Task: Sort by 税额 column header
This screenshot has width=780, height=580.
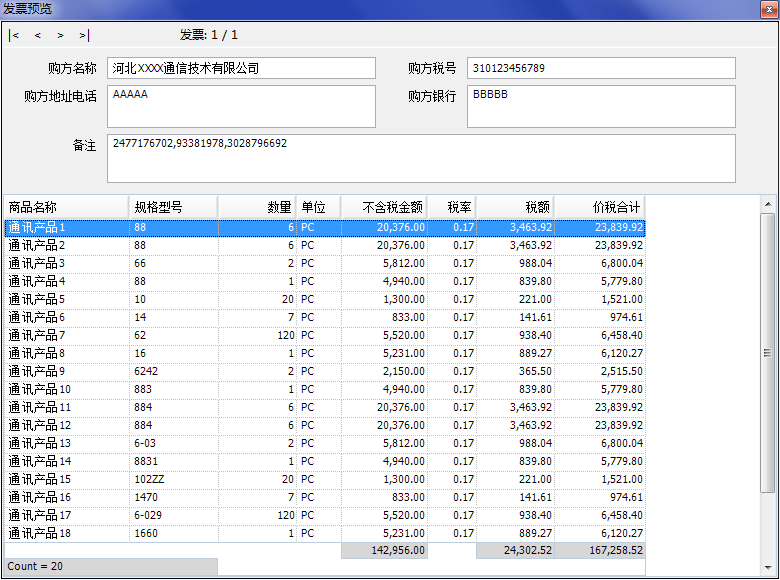Action: [516, 207]
